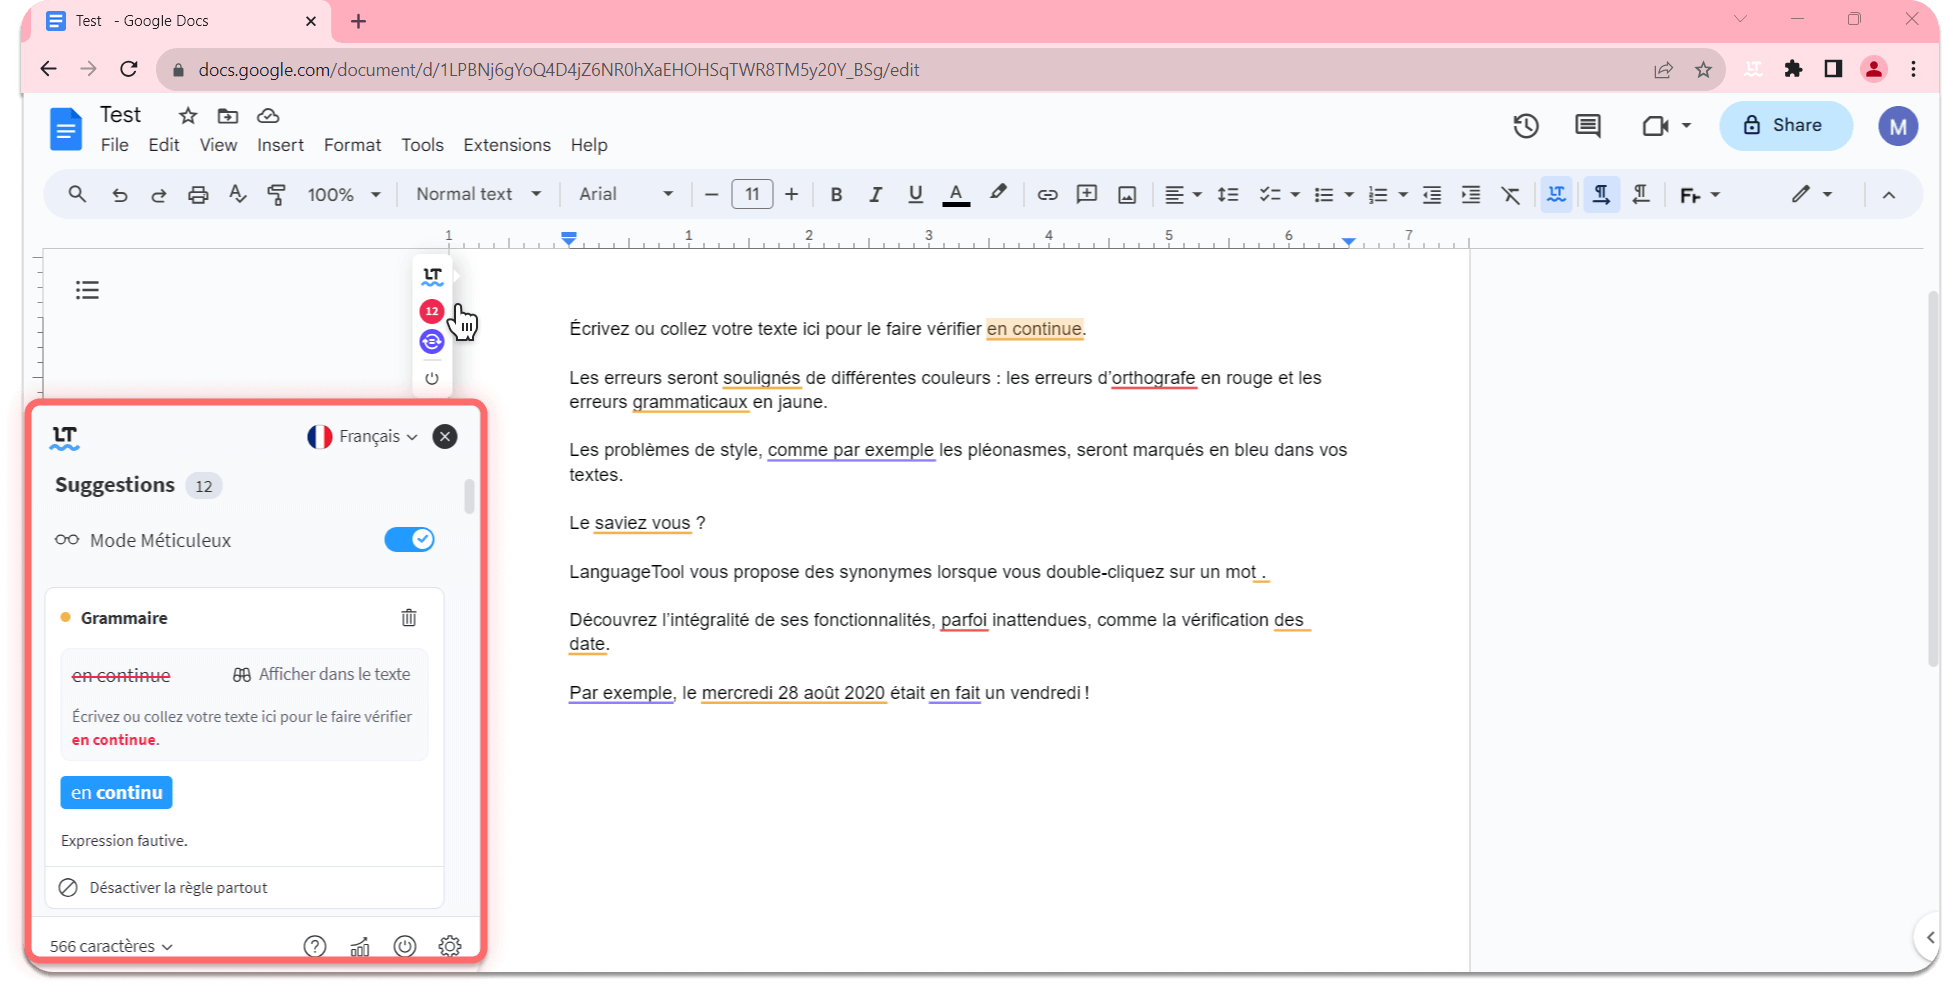
Task: Open LanguageTool settings gear
Action: (x=450, y=946)
